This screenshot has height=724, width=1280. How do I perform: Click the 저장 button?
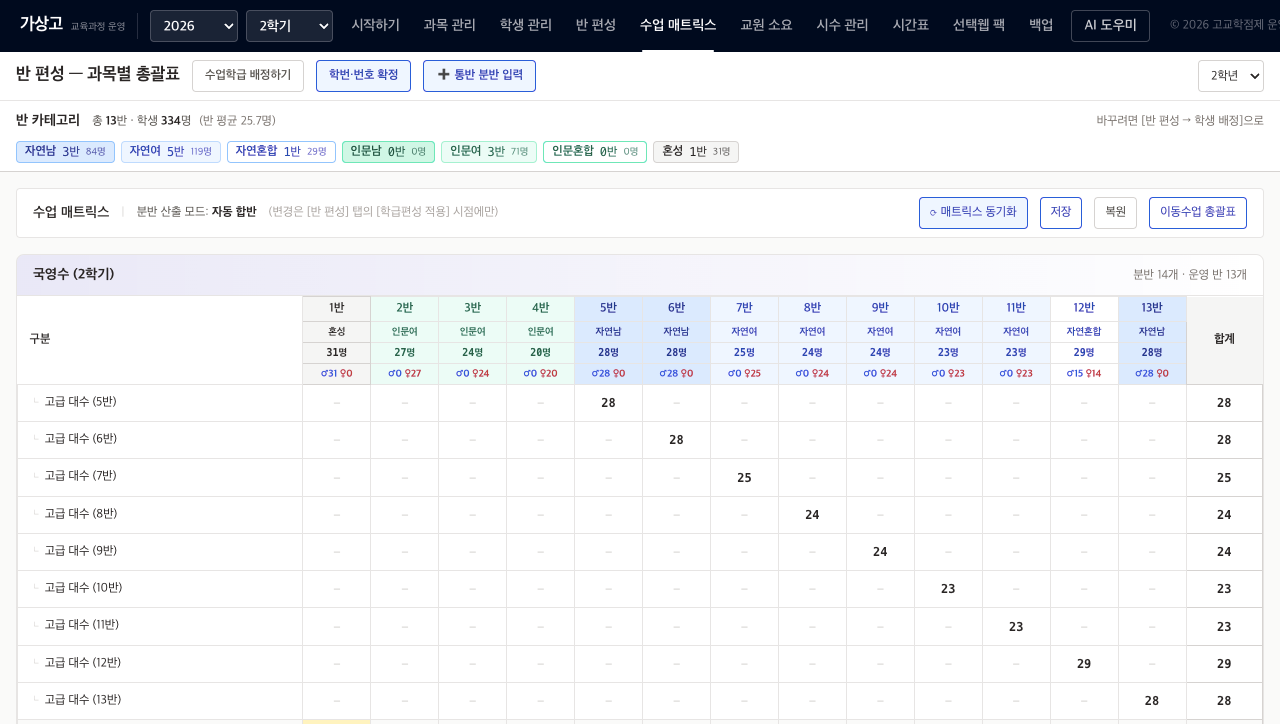(1061, 213)
